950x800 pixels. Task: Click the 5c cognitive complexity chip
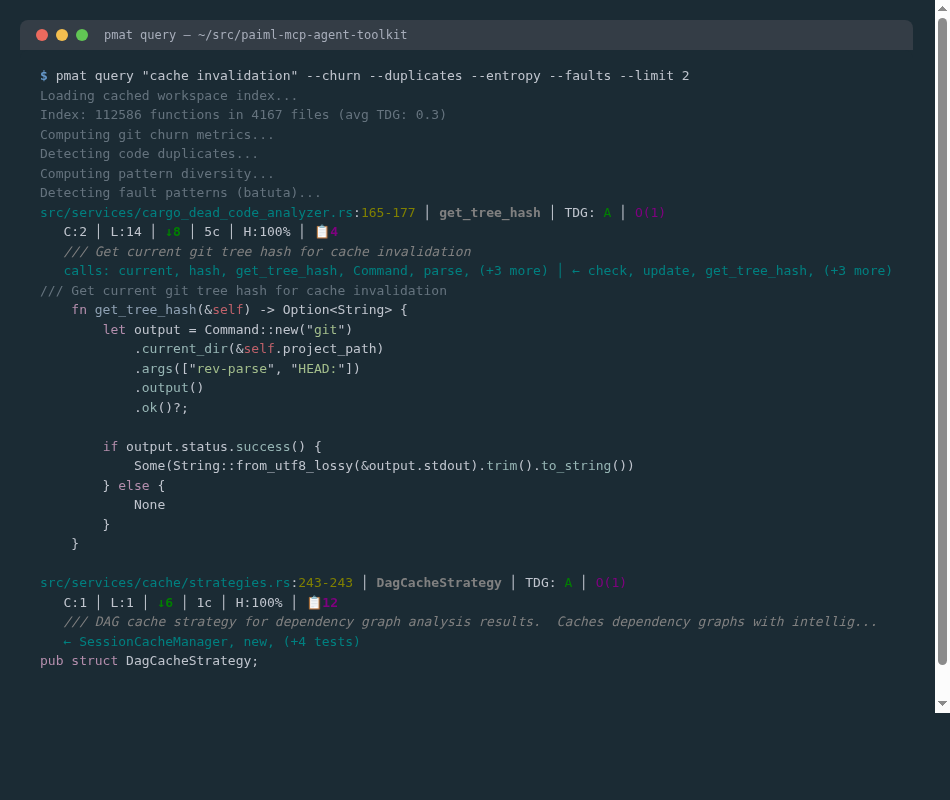point(211,231)
